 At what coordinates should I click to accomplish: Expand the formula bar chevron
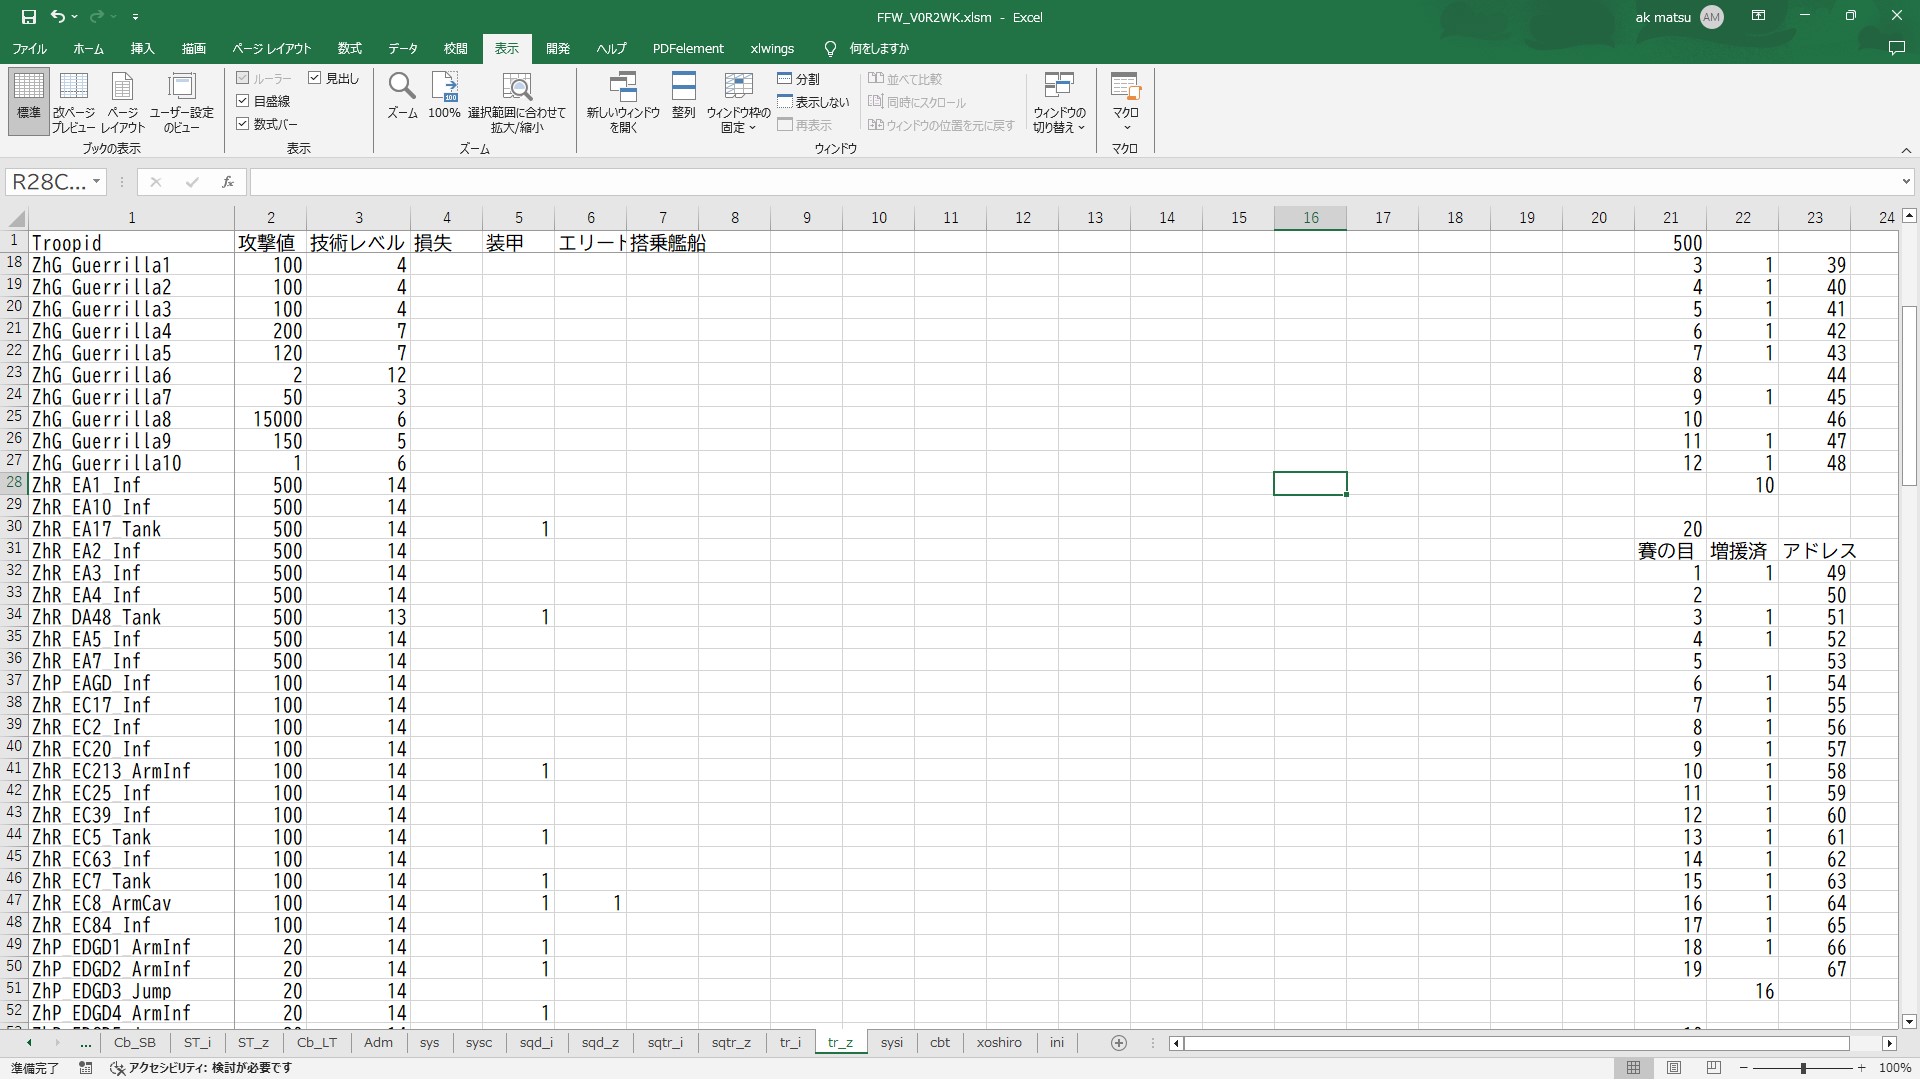(x=1906, y=182)
